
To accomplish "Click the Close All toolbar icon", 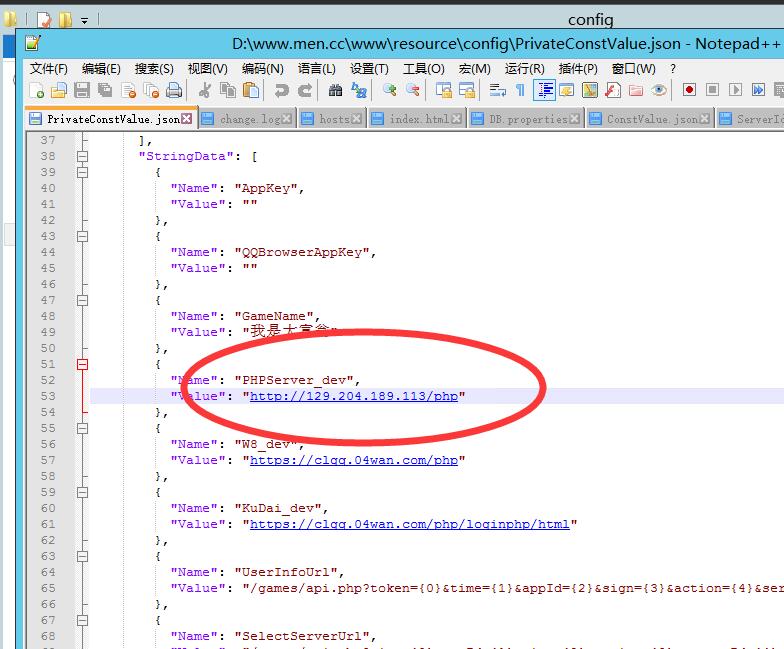I will point(151,90).
